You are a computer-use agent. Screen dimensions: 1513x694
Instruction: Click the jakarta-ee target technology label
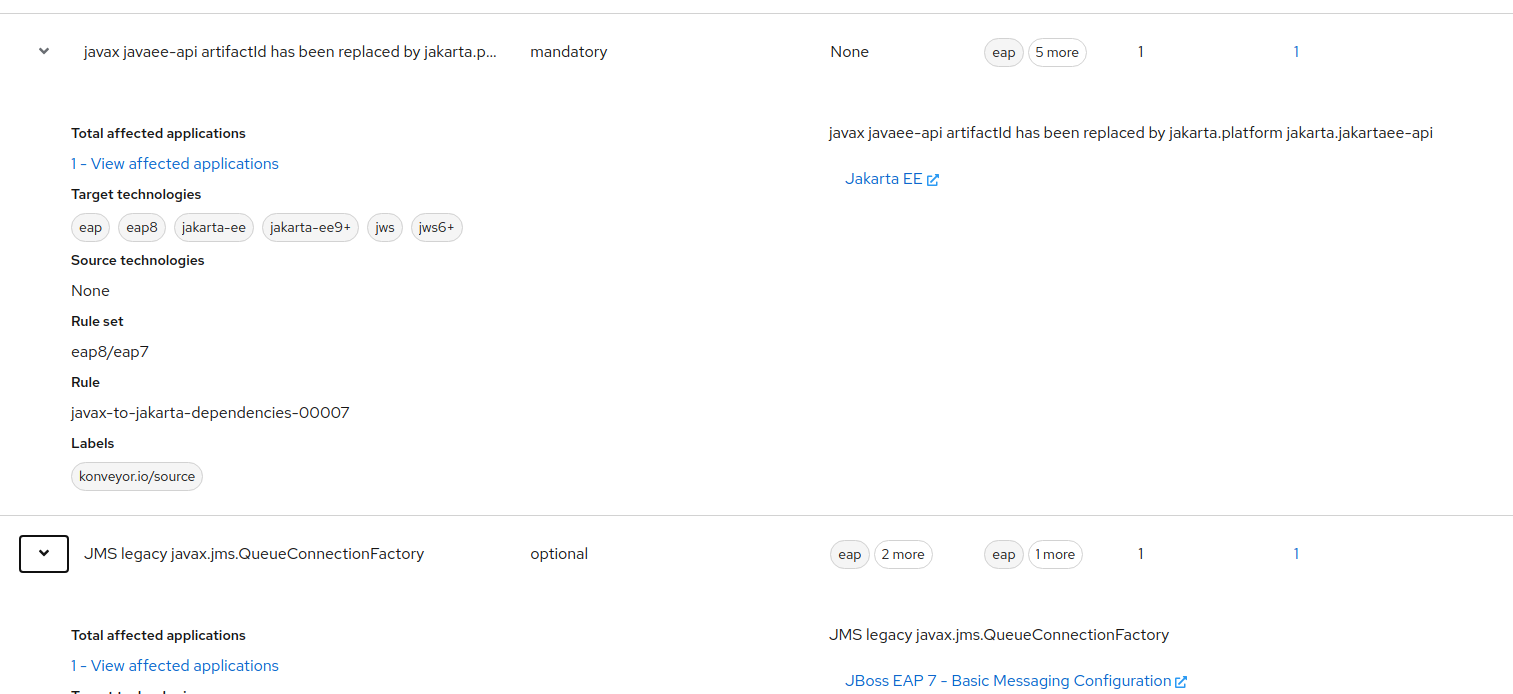coord(214,228)
